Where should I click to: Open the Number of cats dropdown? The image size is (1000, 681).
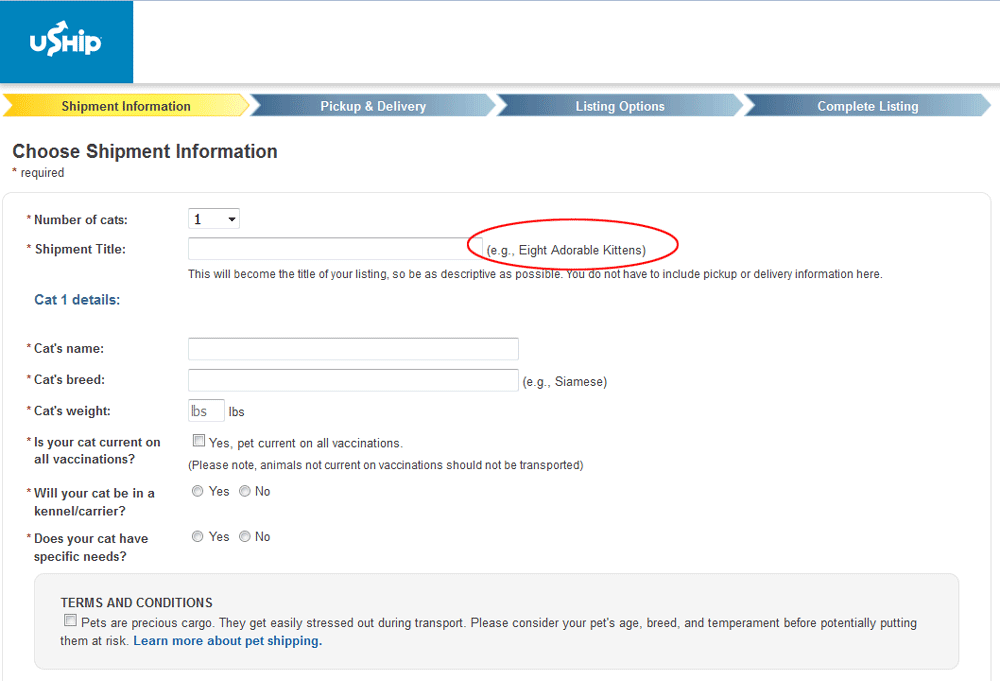[214, 219]
